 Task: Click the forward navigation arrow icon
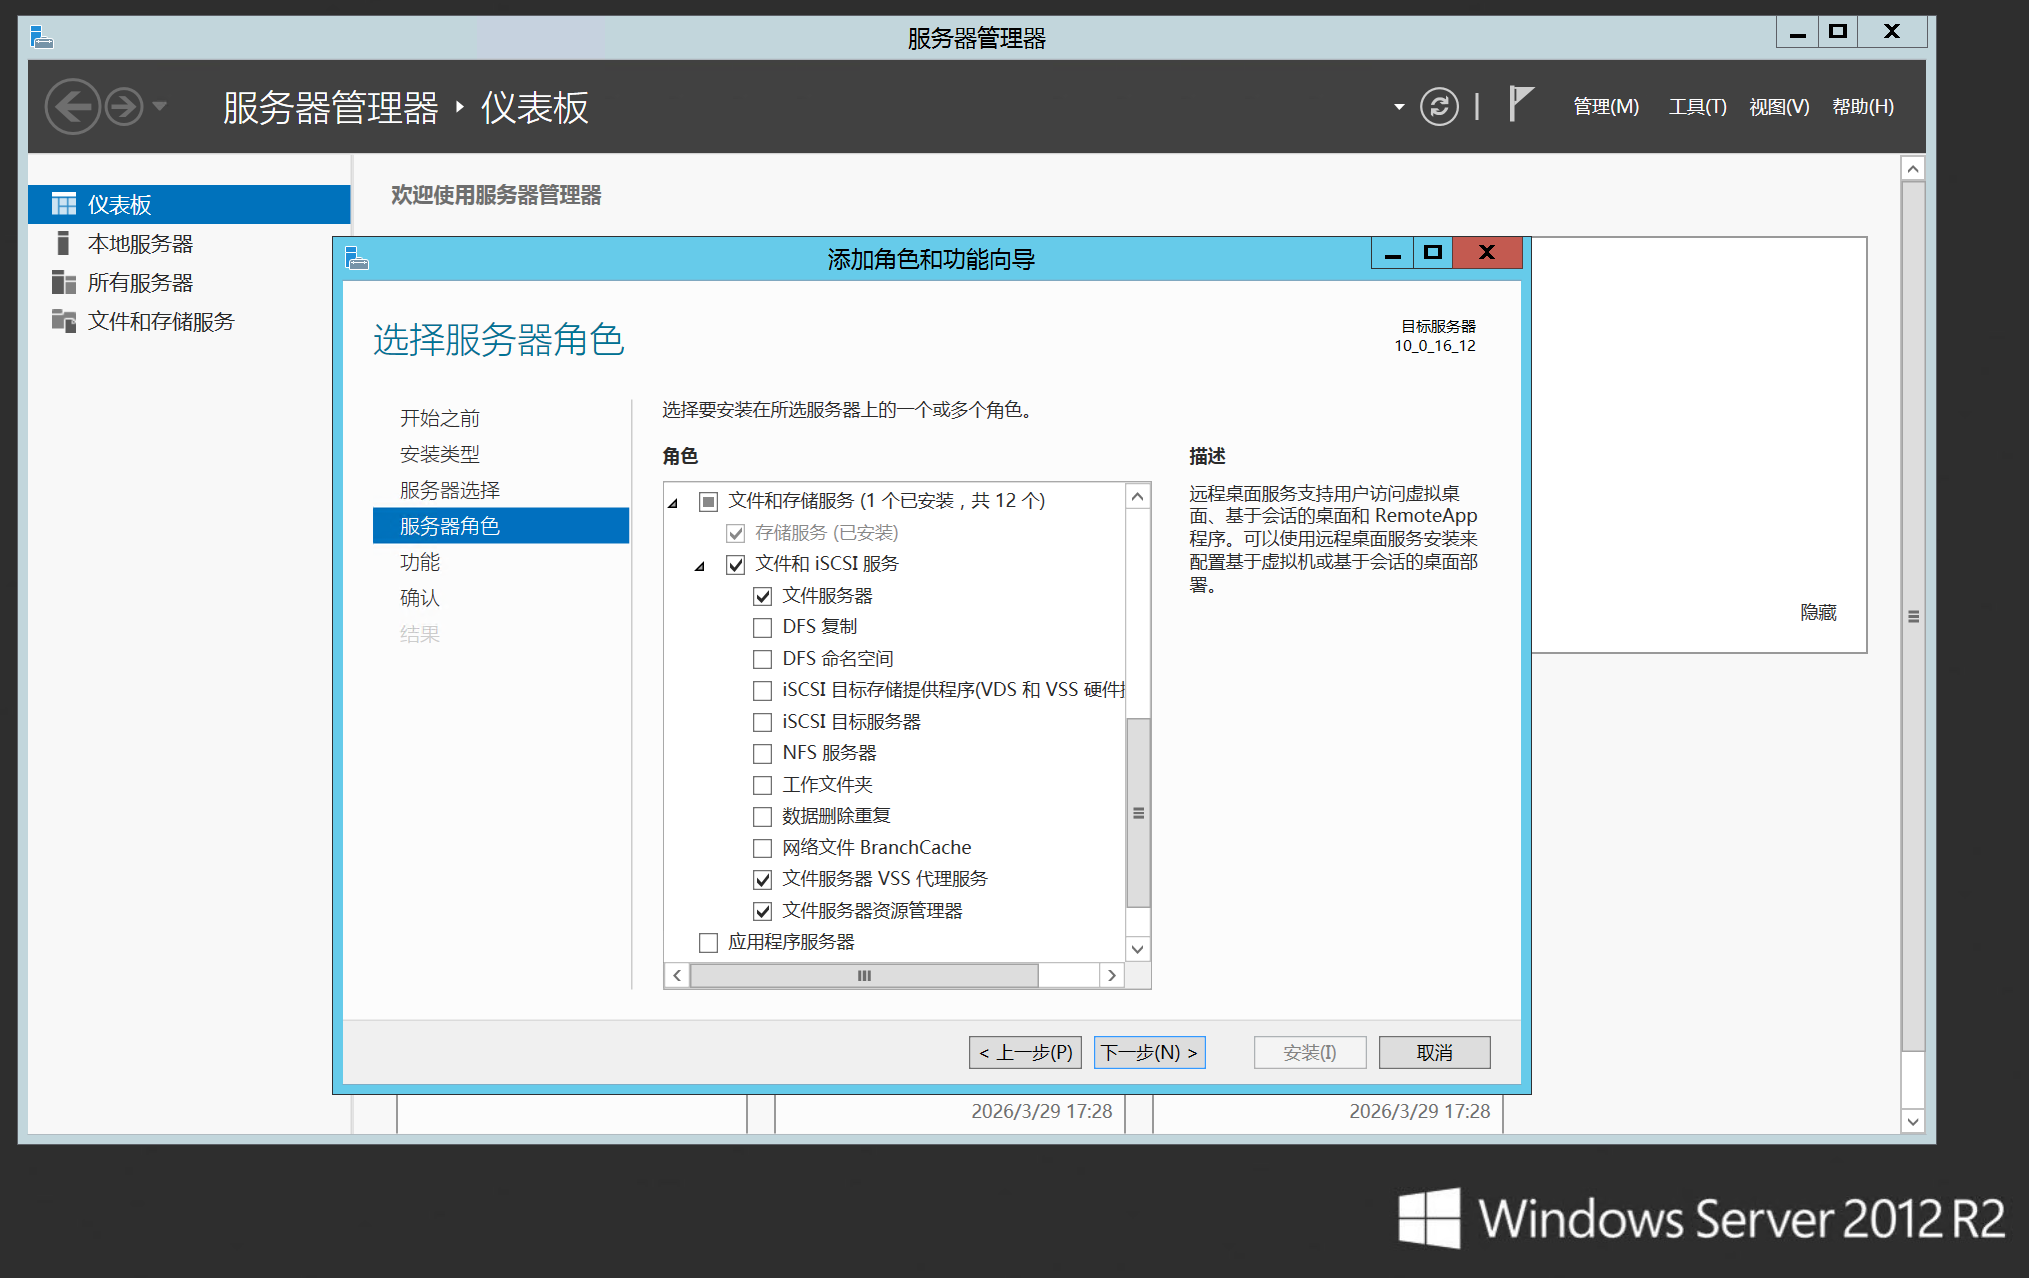pos(124,106)
